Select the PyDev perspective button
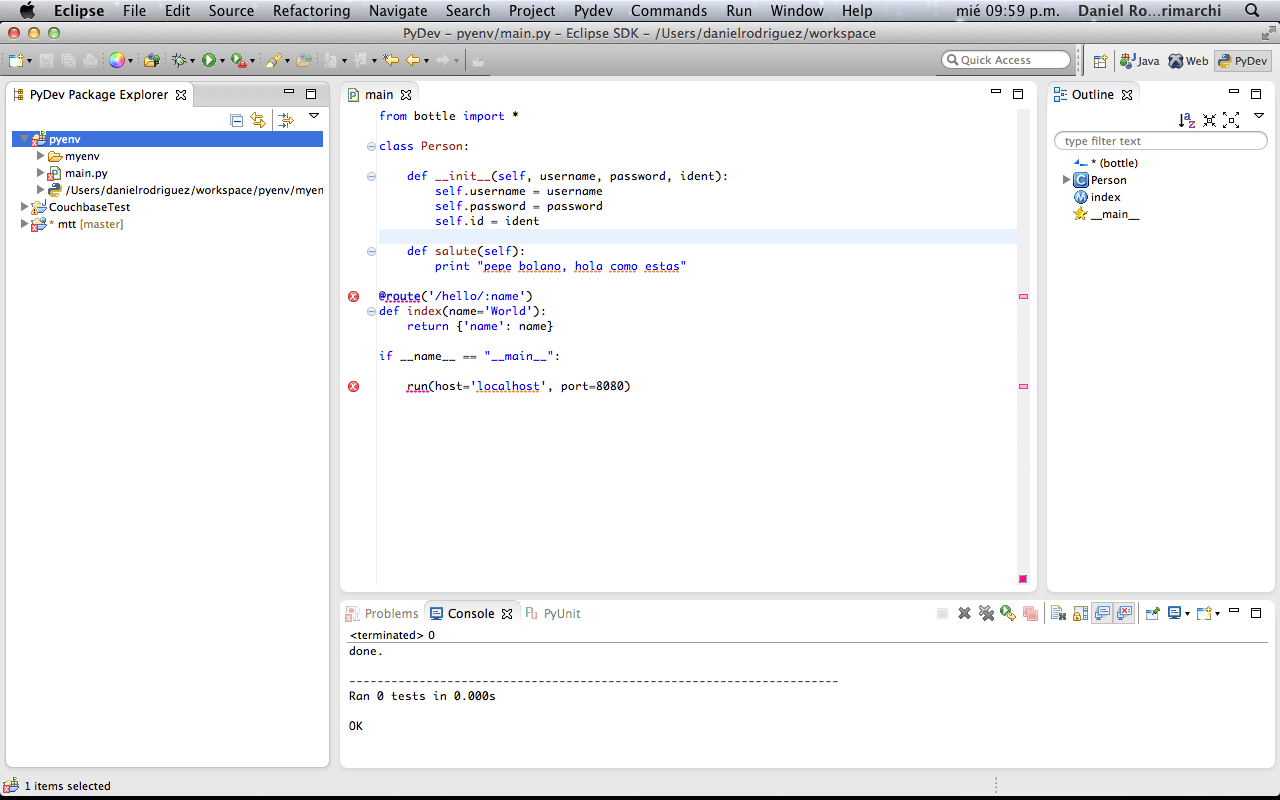The image size is (1280, 800). (1242, 61)
